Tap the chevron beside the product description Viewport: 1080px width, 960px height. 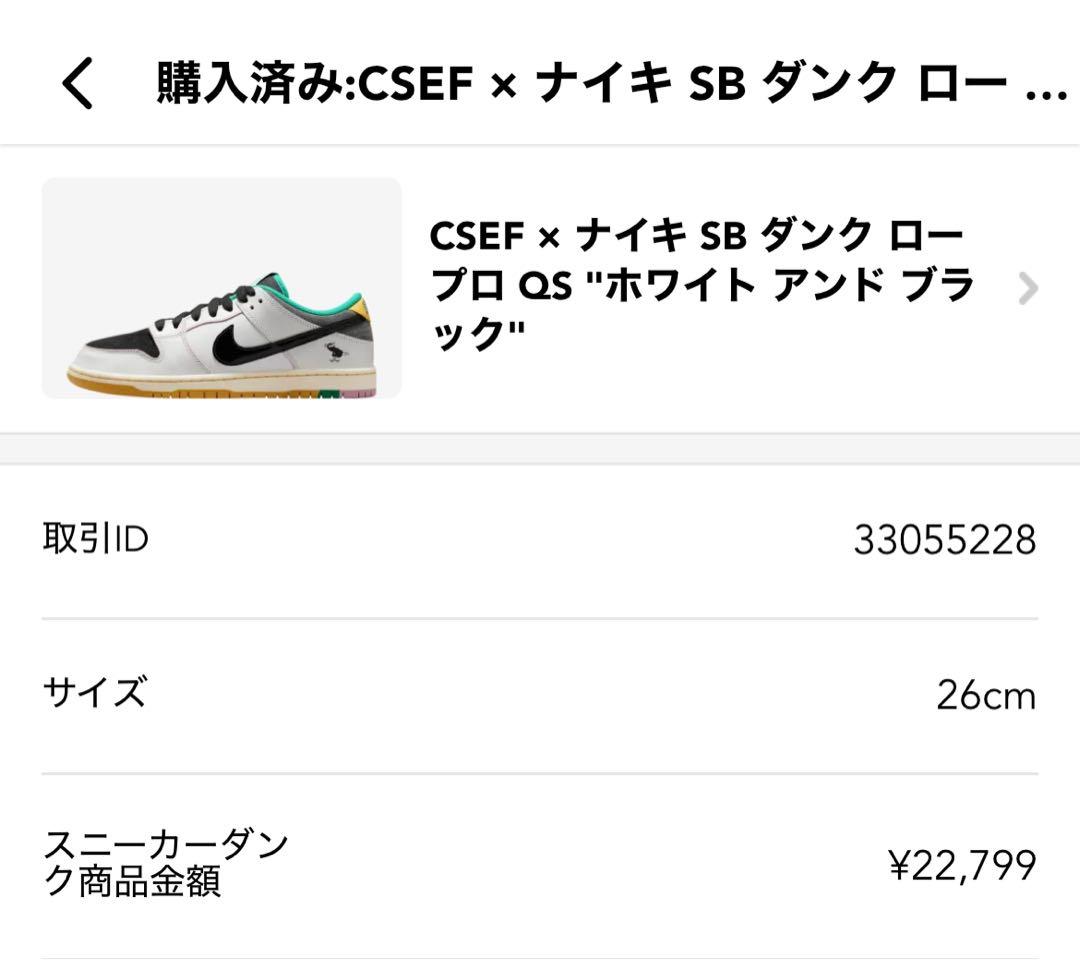click(1027, 288)
